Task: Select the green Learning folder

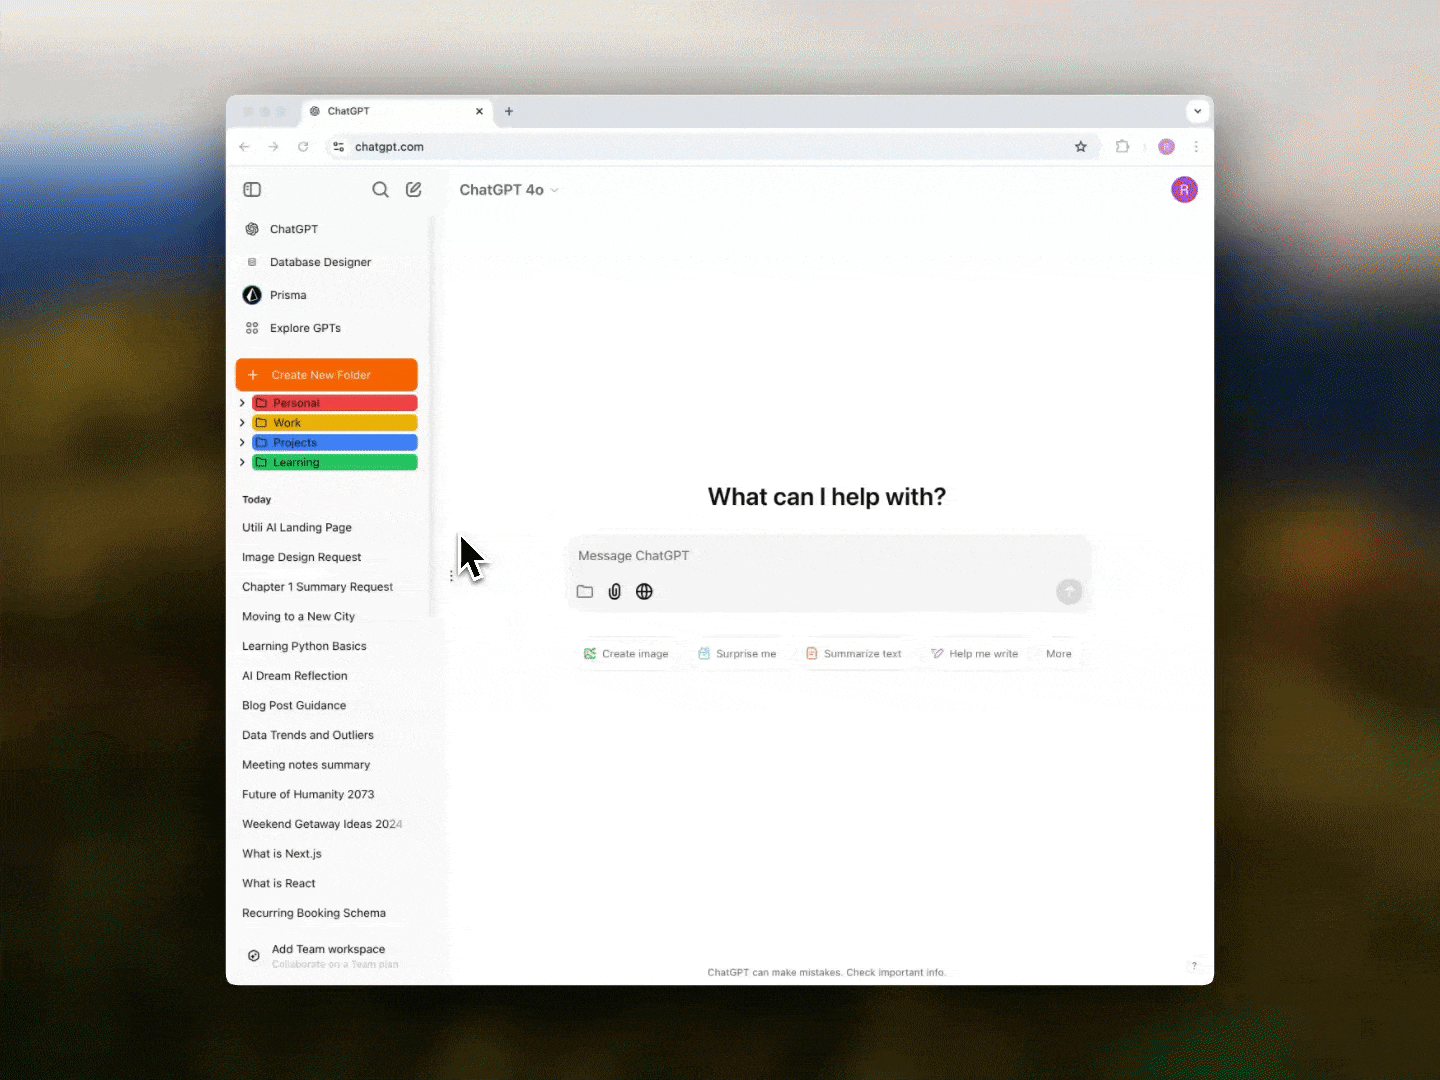Action: (334, 462)
